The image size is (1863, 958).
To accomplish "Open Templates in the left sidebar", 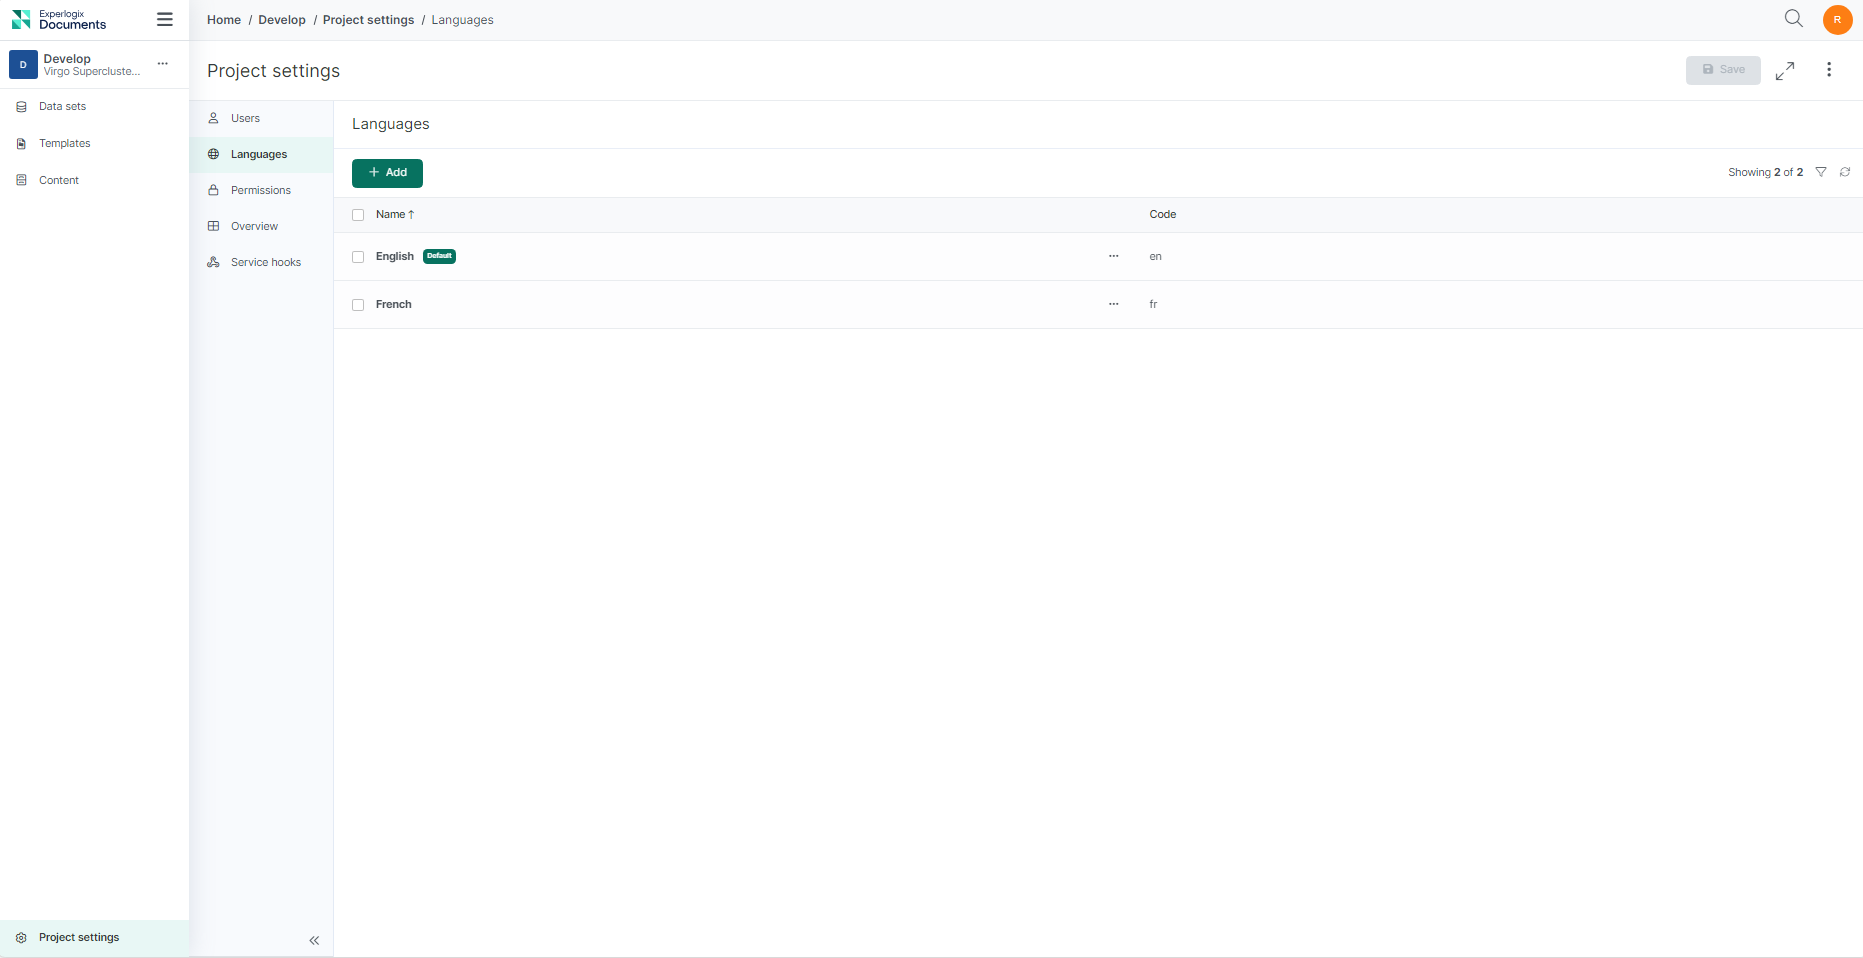I will pyautogui.click(x=64, y=144).
